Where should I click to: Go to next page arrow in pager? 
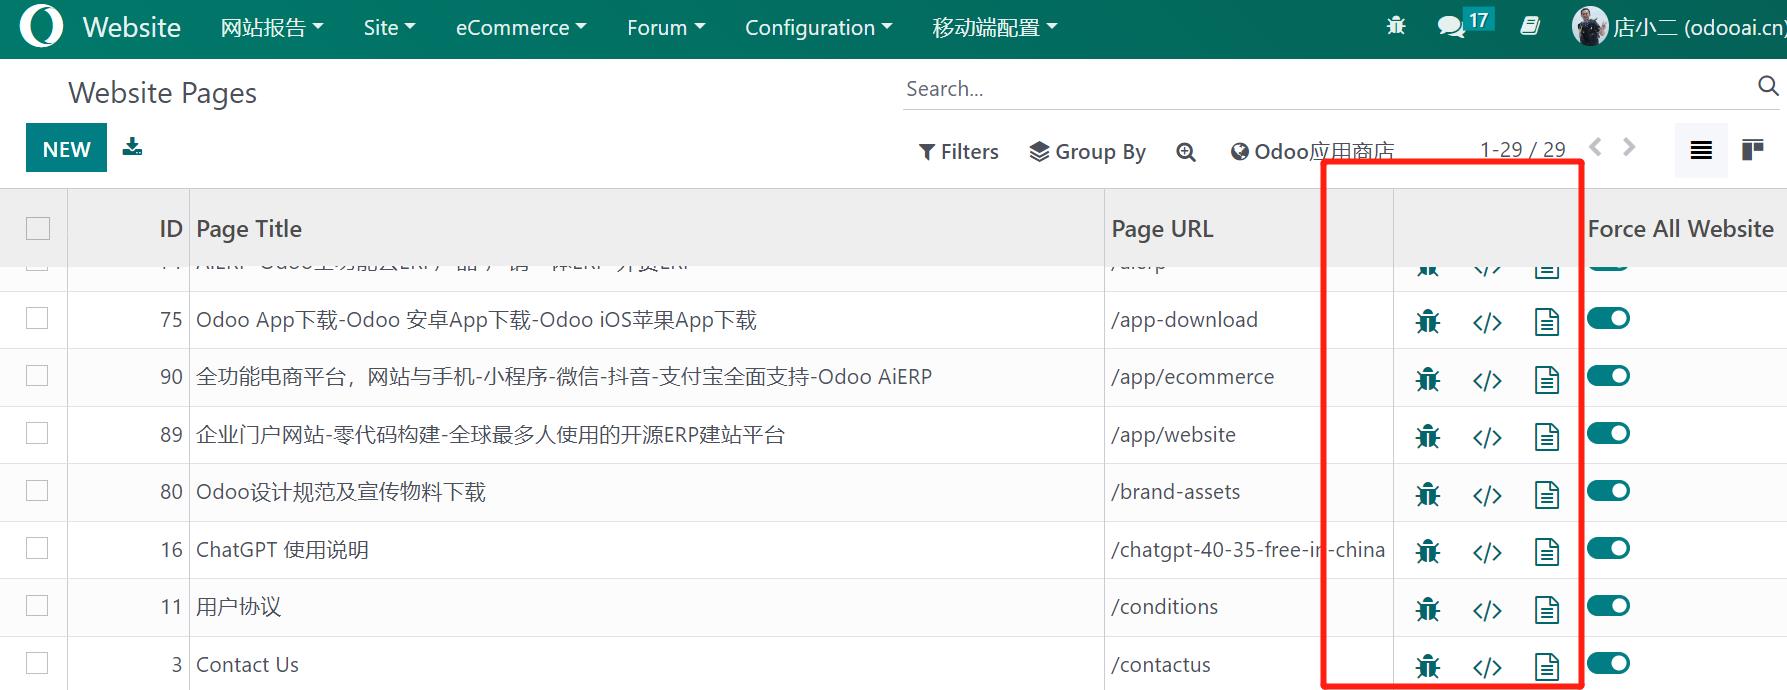pos(1629,148)
